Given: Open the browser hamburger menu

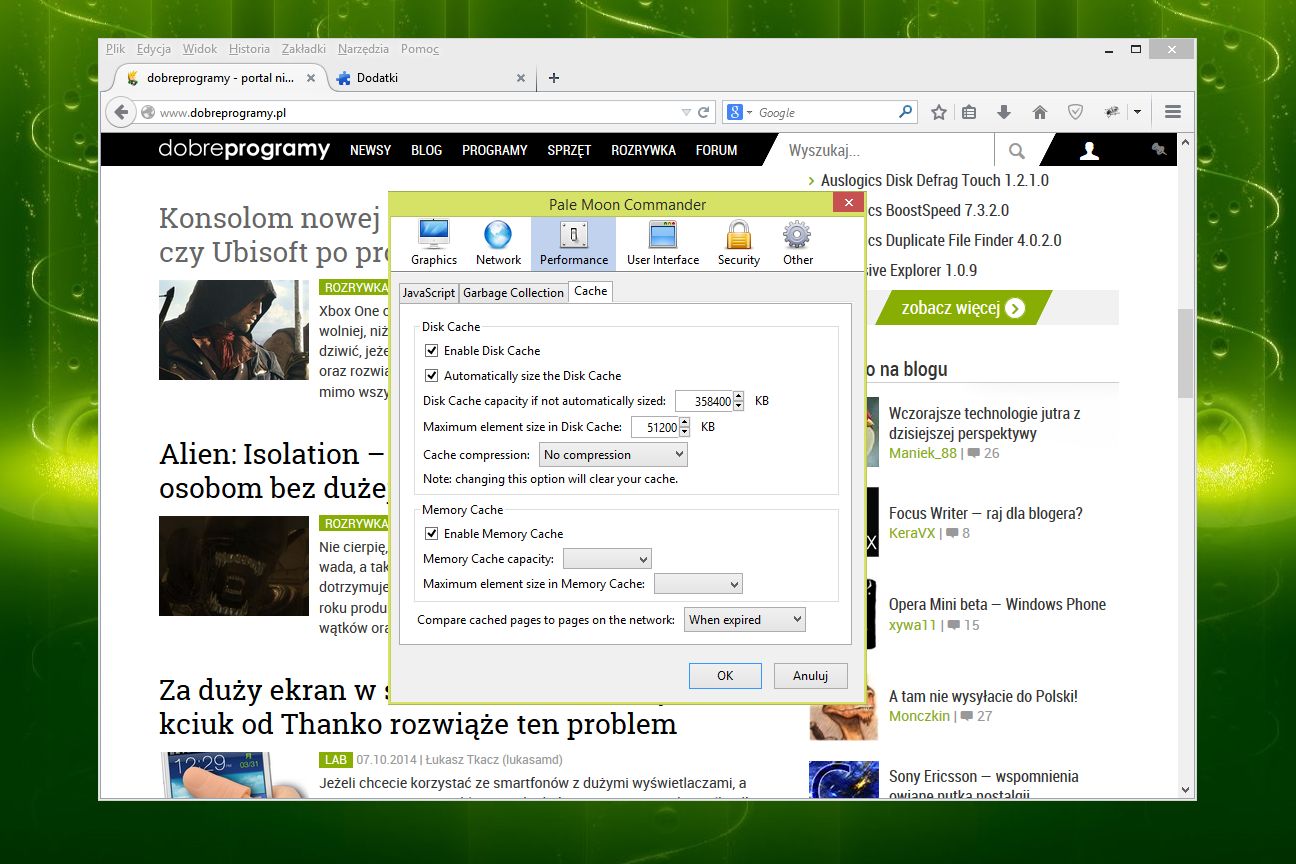Looking at the screenshot, I should pos(1174,113).
